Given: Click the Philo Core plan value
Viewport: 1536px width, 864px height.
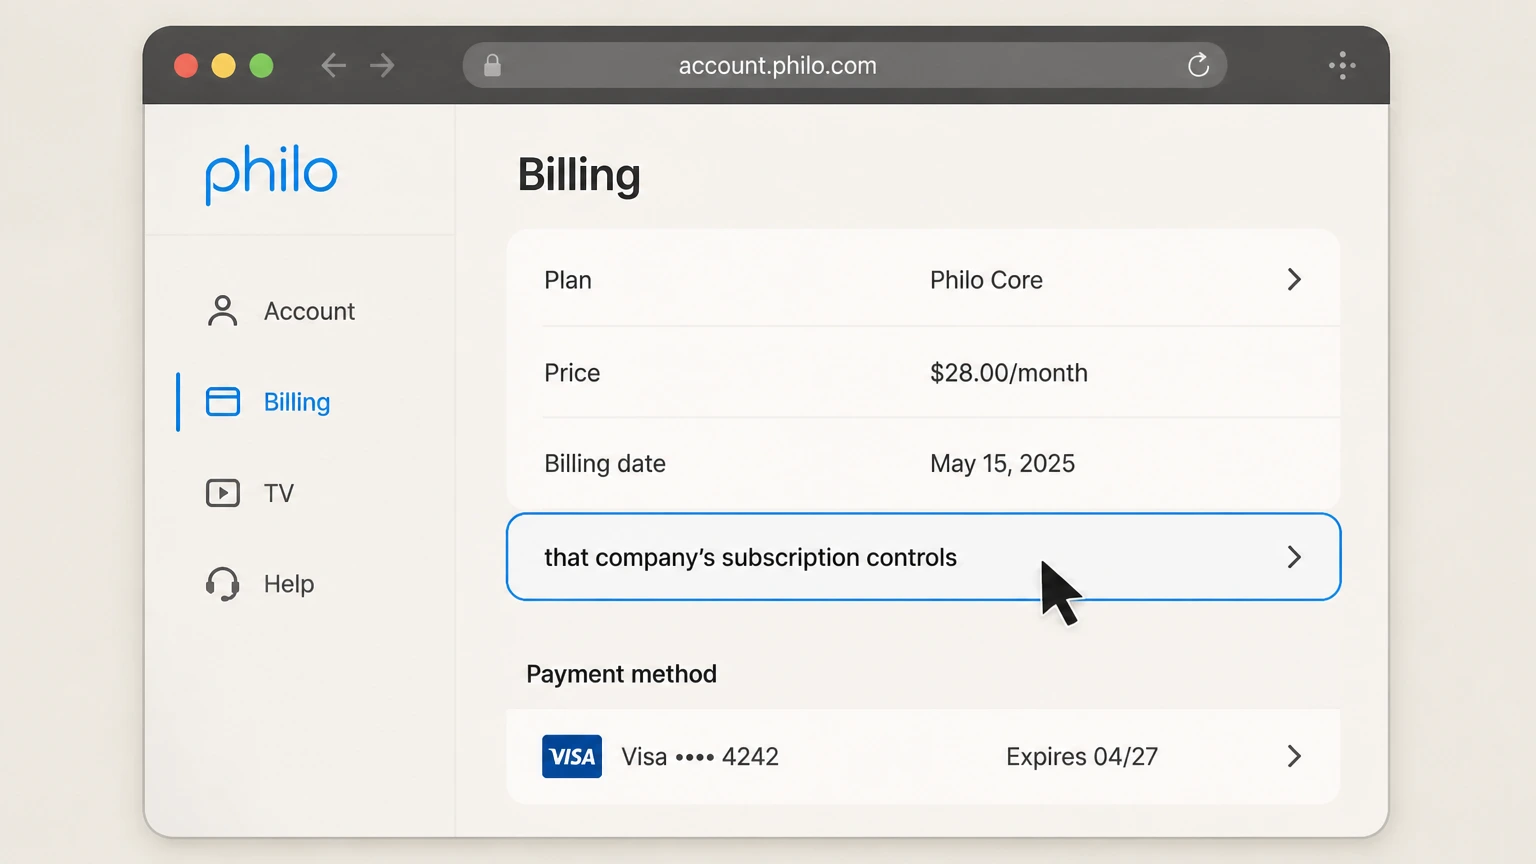Looking at the screenshot, I should point(986,280).
